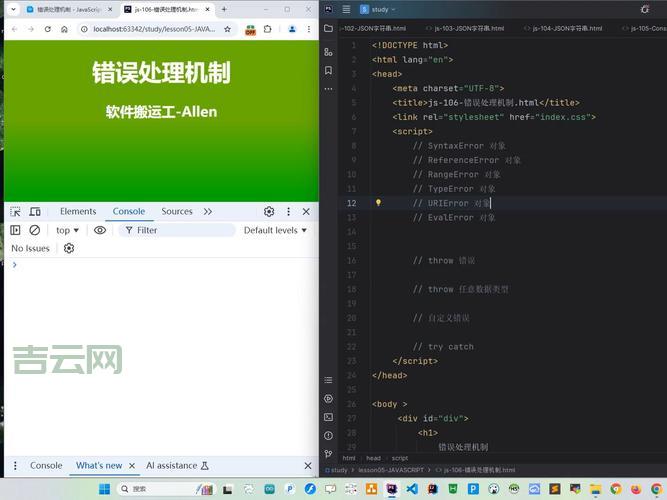Open Chrome three-dot menu
Viewport: 667px width, 500px height.
309,29
